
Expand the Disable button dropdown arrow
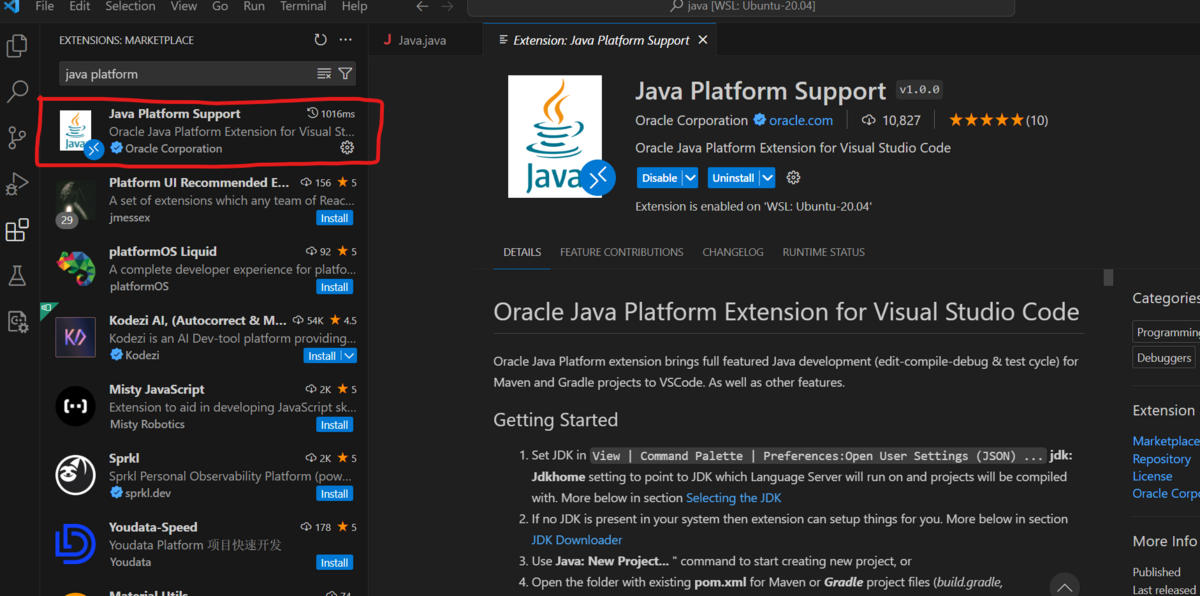point(690,178)
